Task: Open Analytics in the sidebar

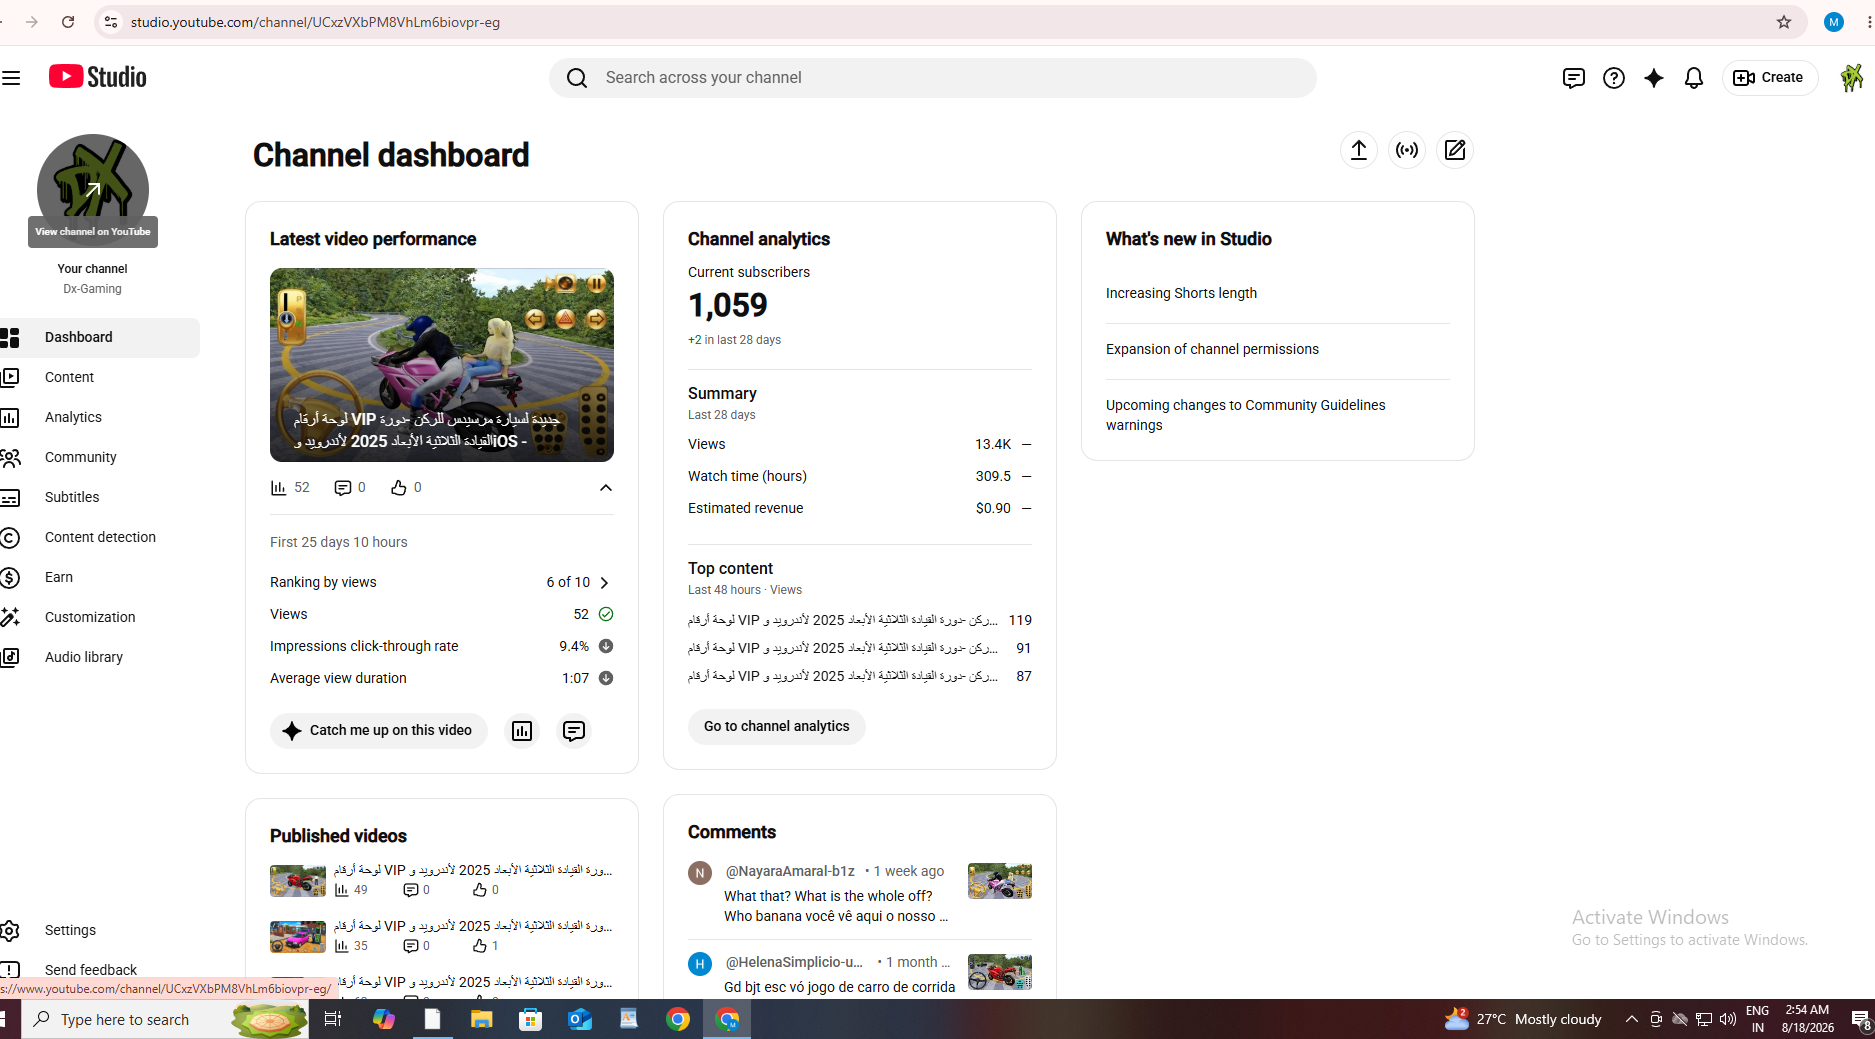Action: click(100, 418)
